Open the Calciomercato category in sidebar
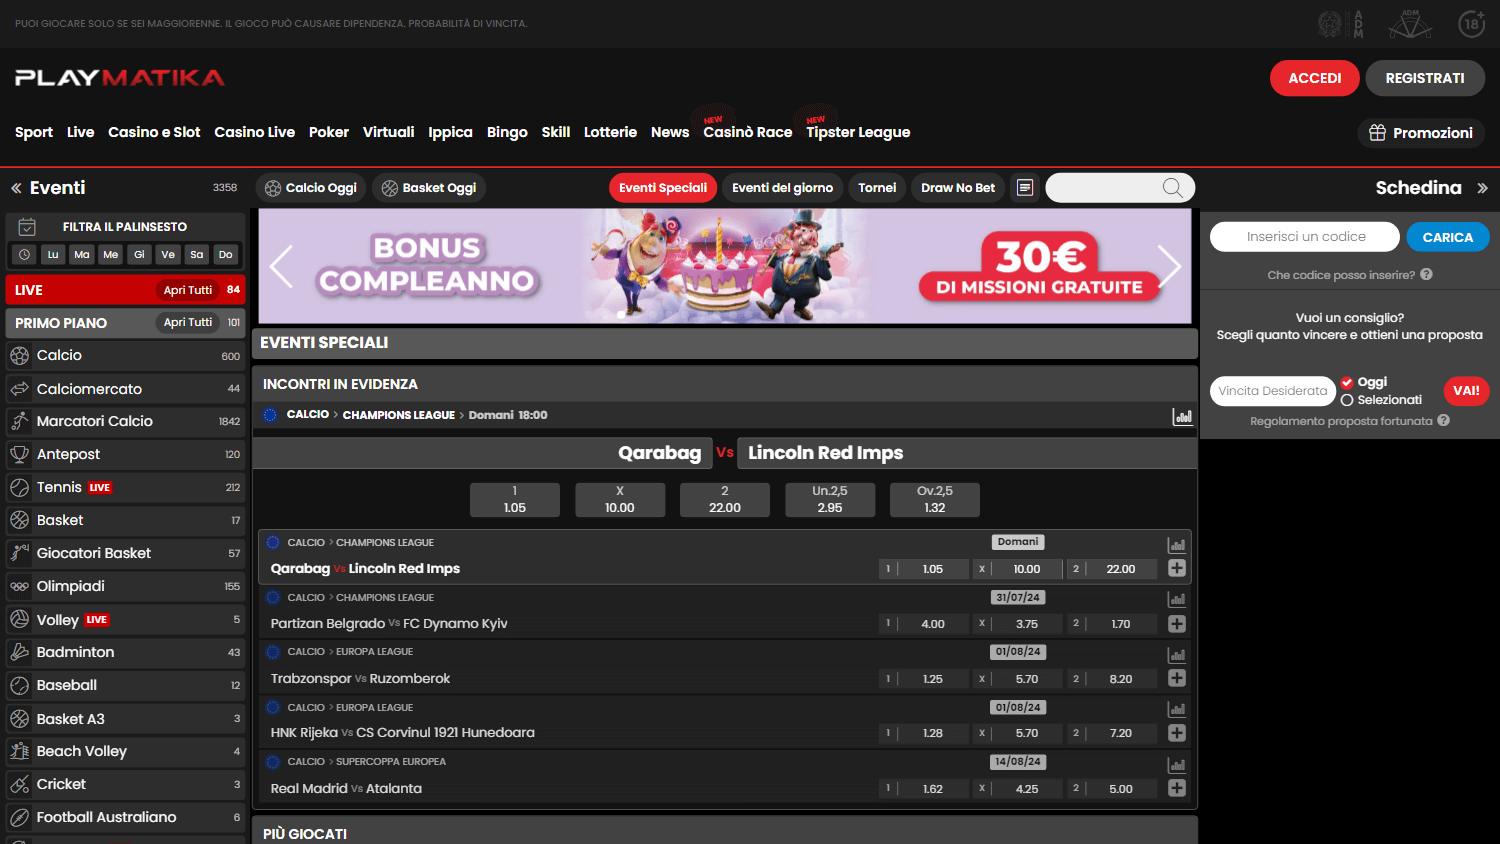 [125, 389]
